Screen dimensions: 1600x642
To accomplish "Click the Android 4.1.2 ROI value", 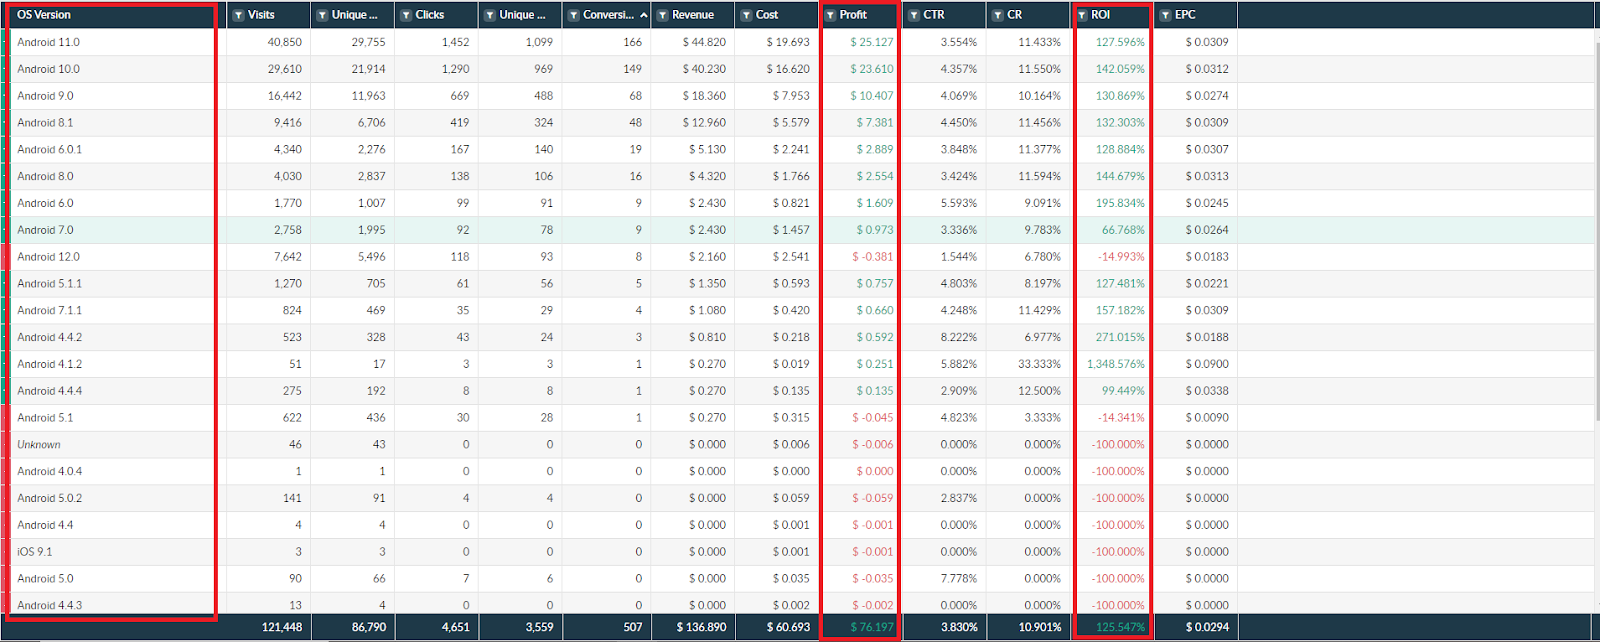I will pyautogui.click(x=1116, y=364).
